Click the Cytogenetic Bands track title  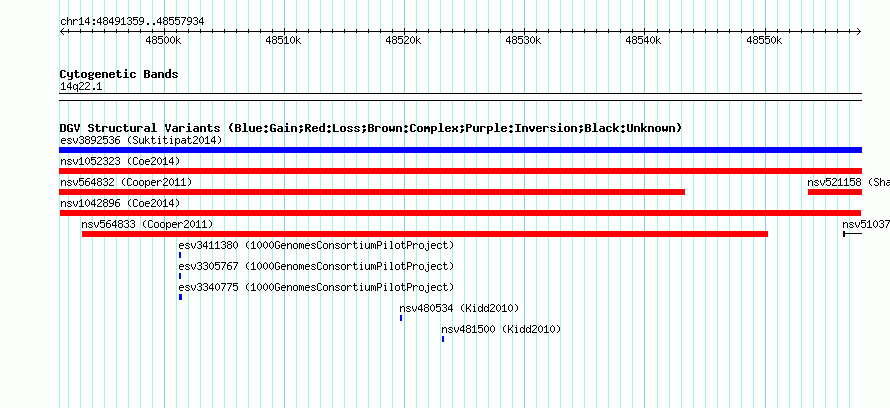tap(119, 74)
